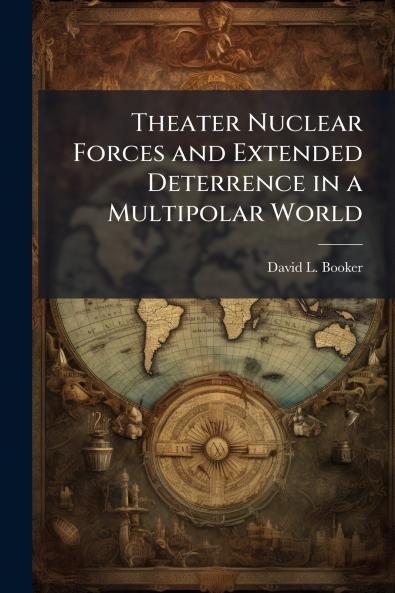The height and width of the screenshot is (593, 395).
Task: Click the title 'Theater Nuclear Forces and Extended Deterrence in a Multipolar World'
Action: [x=218, y=168]
